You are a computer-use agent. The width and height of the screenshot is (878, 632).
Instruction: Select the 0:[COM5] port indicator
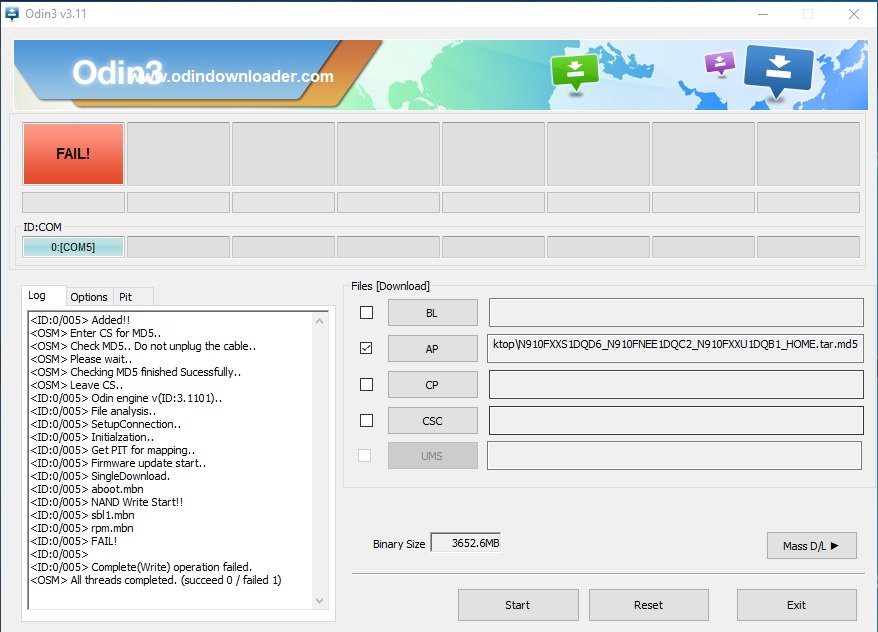pyautogui.click(x=73, y=247)
